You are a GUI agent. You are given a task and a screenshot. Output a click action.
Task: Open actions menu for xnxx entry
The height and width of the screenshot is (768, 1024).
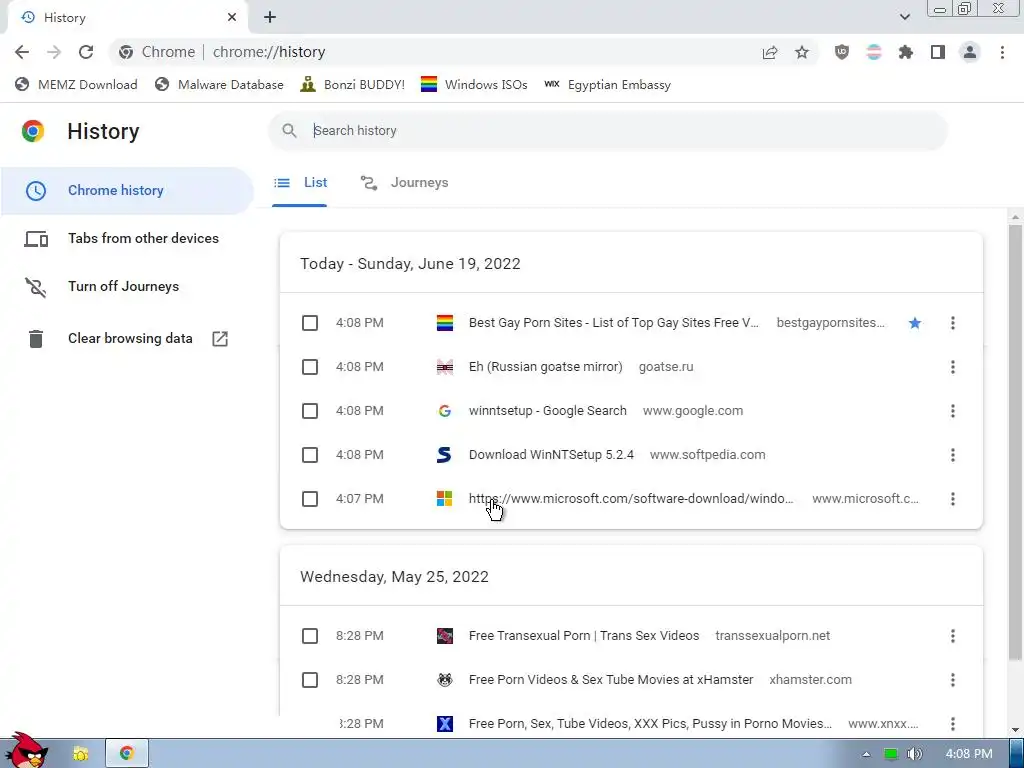click(x=953, y=724)
